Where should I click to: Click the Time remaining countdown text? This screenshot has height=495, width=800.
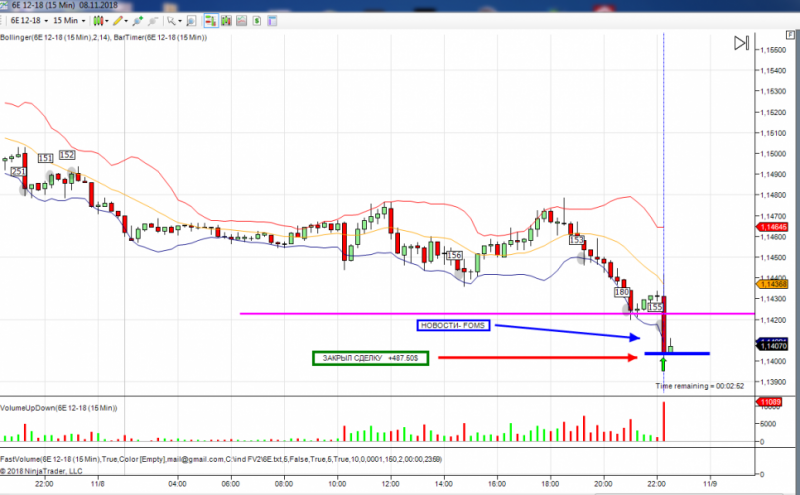click(699, 386)
